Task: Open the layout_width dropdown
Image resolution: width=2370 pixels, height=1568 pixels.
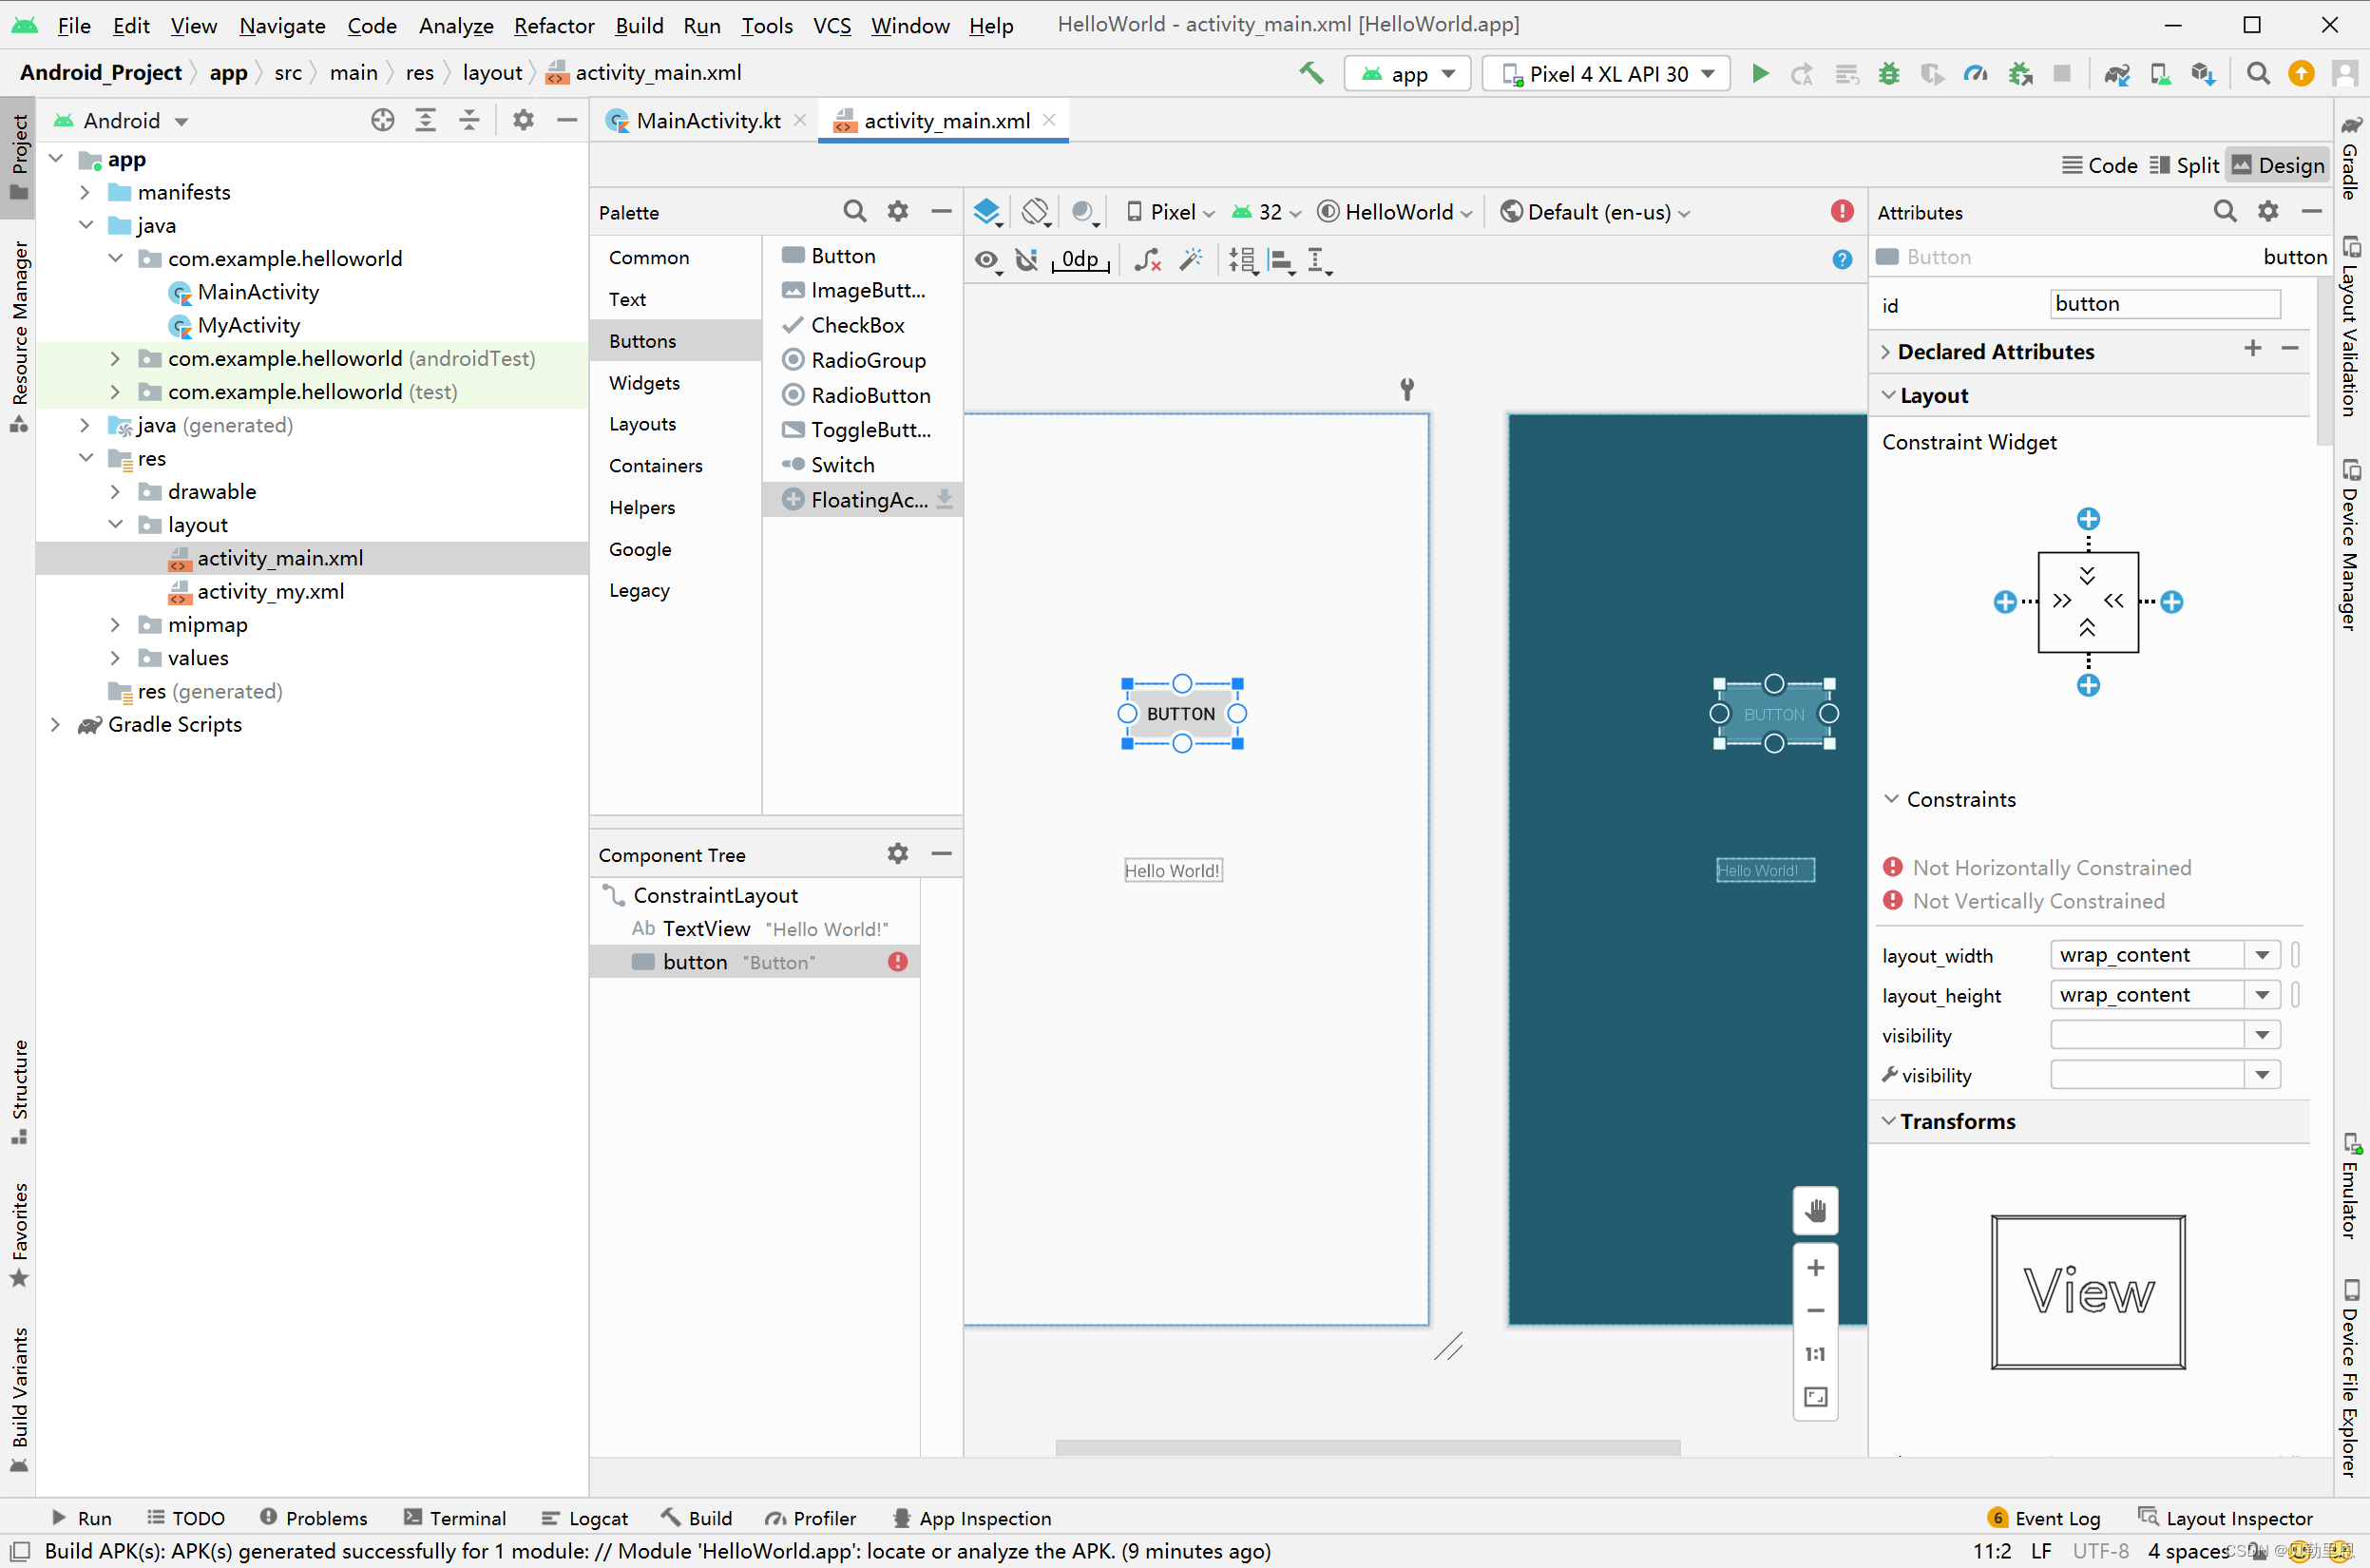Action: tap(2262, 955)
